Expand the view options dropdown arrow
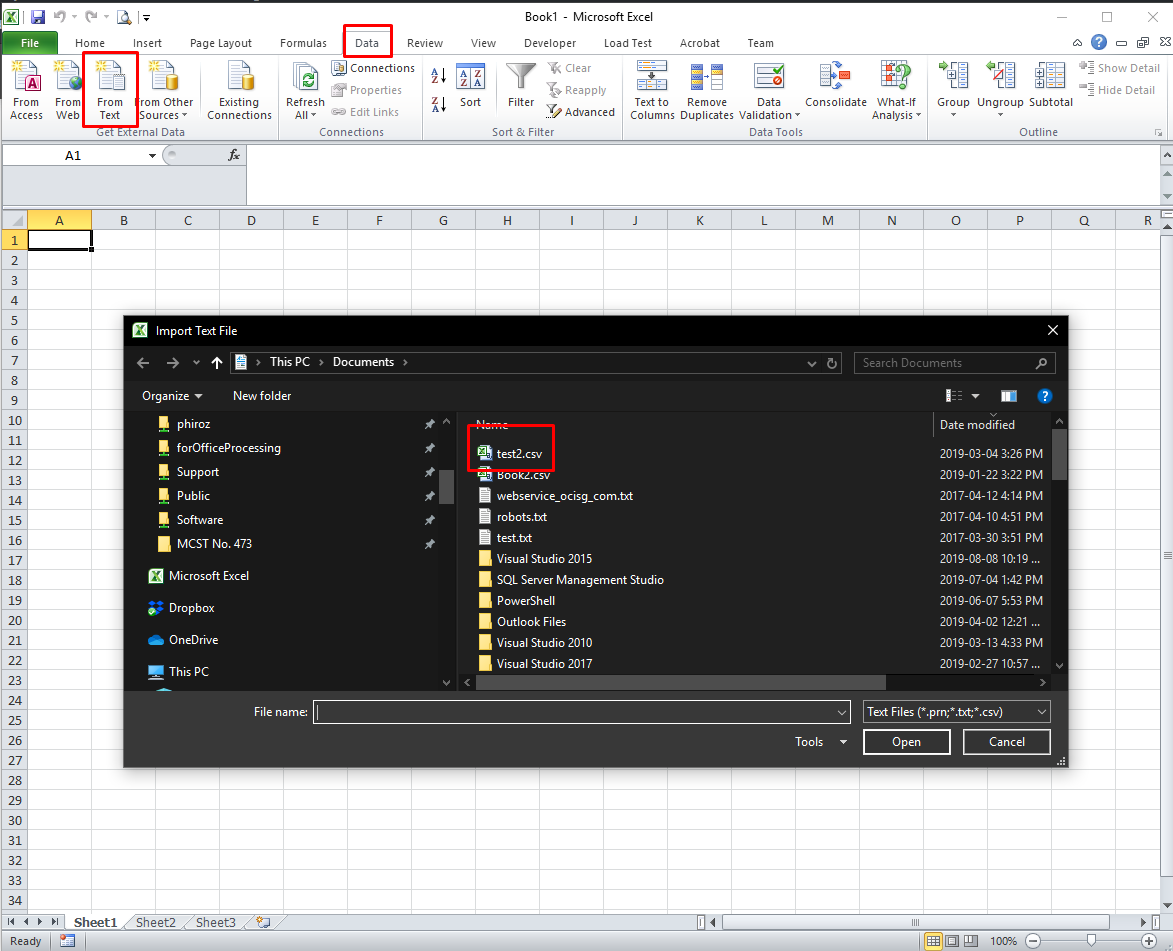Screen dimensions: 1173x951 [x=976, y=396]
